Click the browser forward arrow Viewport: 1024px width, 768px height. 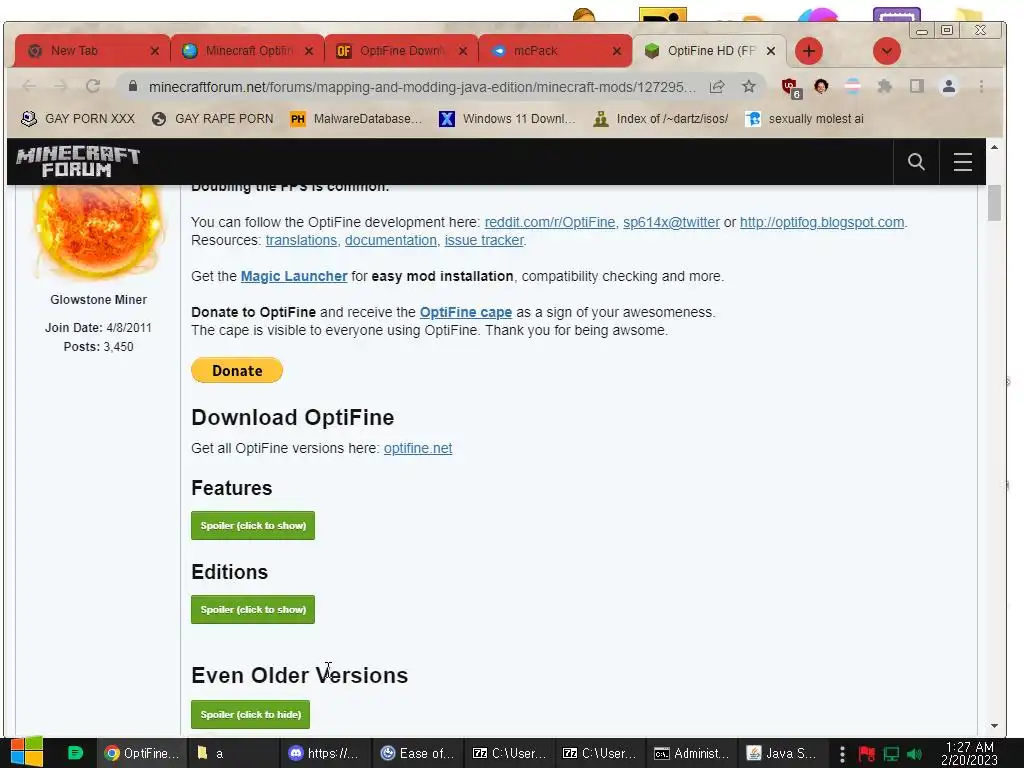pyautogui.click(x=61, y=86)
